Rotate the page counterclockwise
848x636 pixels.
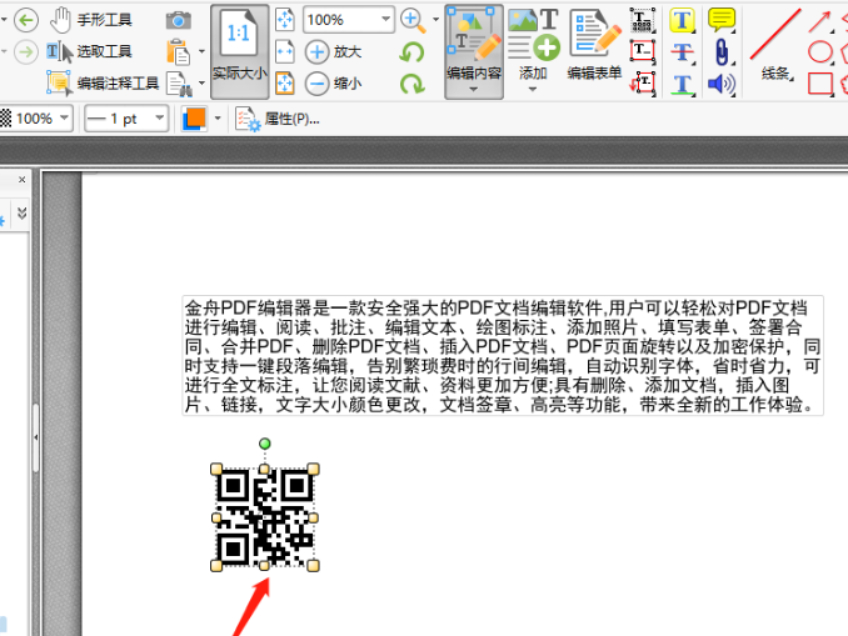pyautogui.click(x=412, y=52)
